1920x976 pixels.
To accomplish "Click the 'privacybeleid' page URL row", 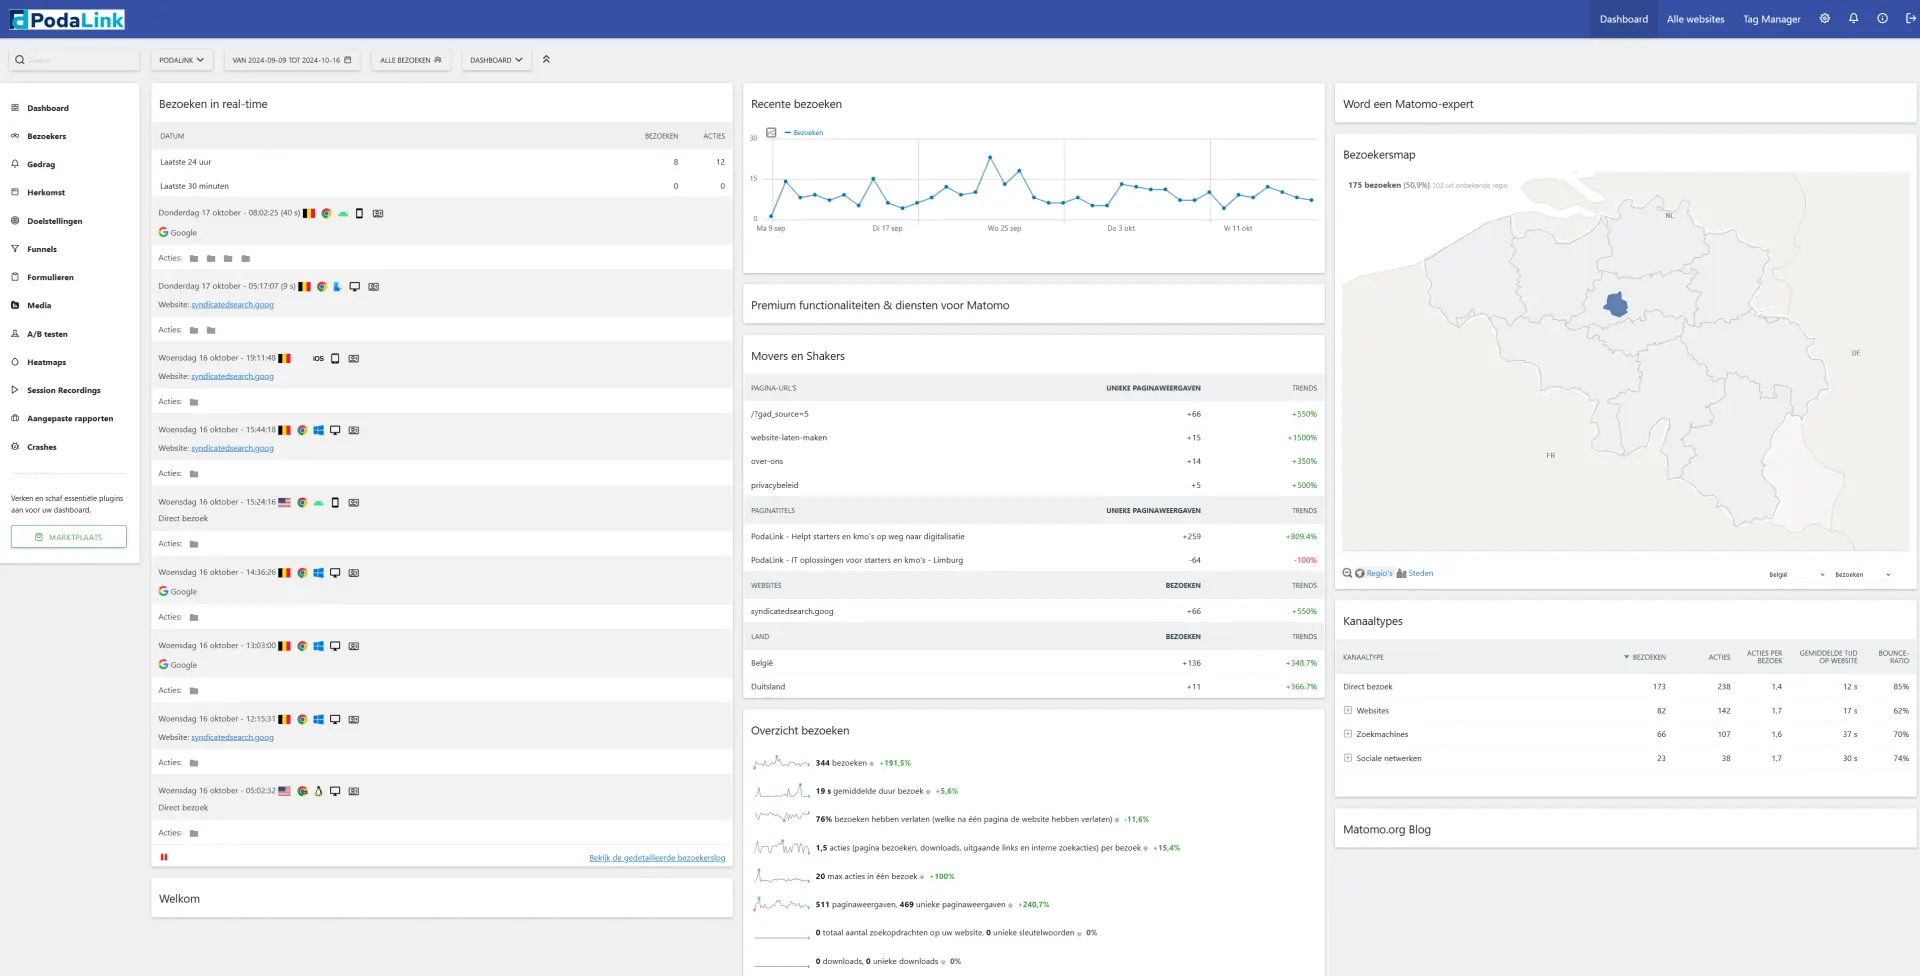I will (x=1034, y=485).
